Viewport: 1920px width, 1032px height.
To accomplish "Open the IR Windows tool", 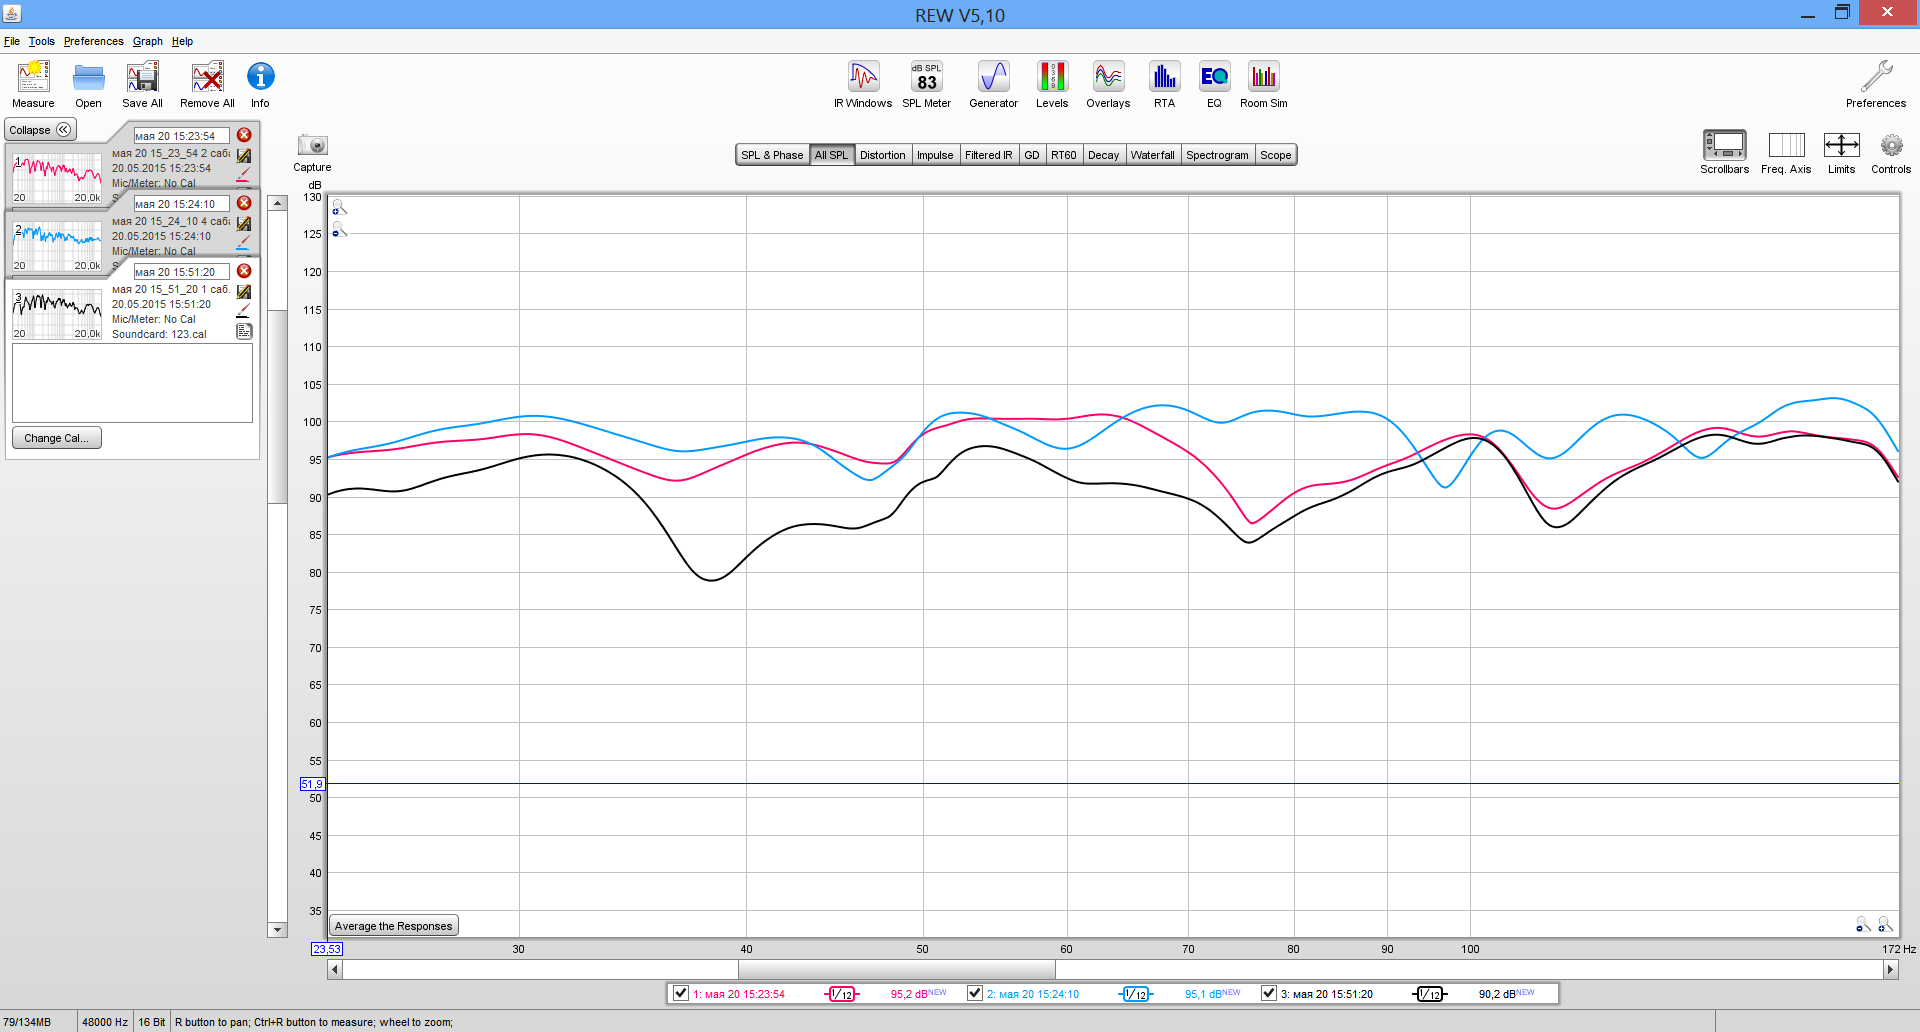I will pyautogui.click(x=863, y=77).
